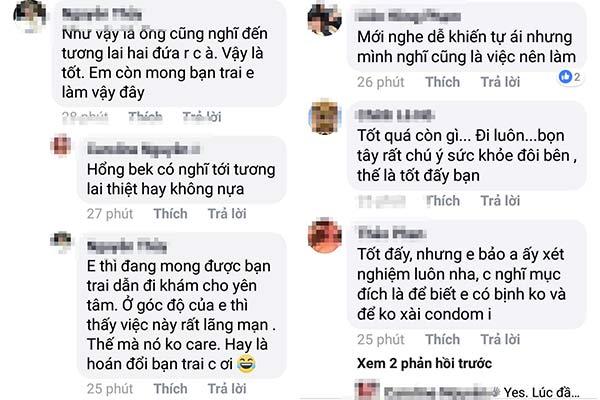Expand 'Xem 2 phản hồi trước' replies
This screenshot has height=400, width=600.
(424, 363)
